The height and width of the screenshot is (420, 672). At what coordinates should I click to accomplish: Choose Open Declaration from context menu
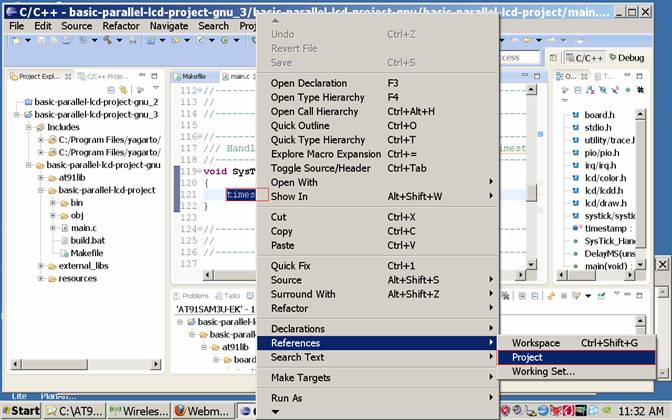(378, 83)
